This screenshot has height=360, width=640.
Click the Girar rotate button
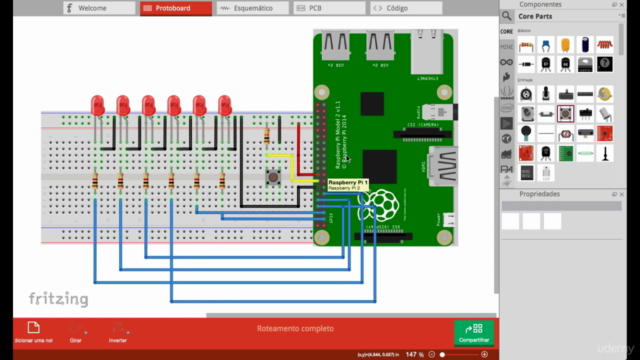click(x=76, y=332)
